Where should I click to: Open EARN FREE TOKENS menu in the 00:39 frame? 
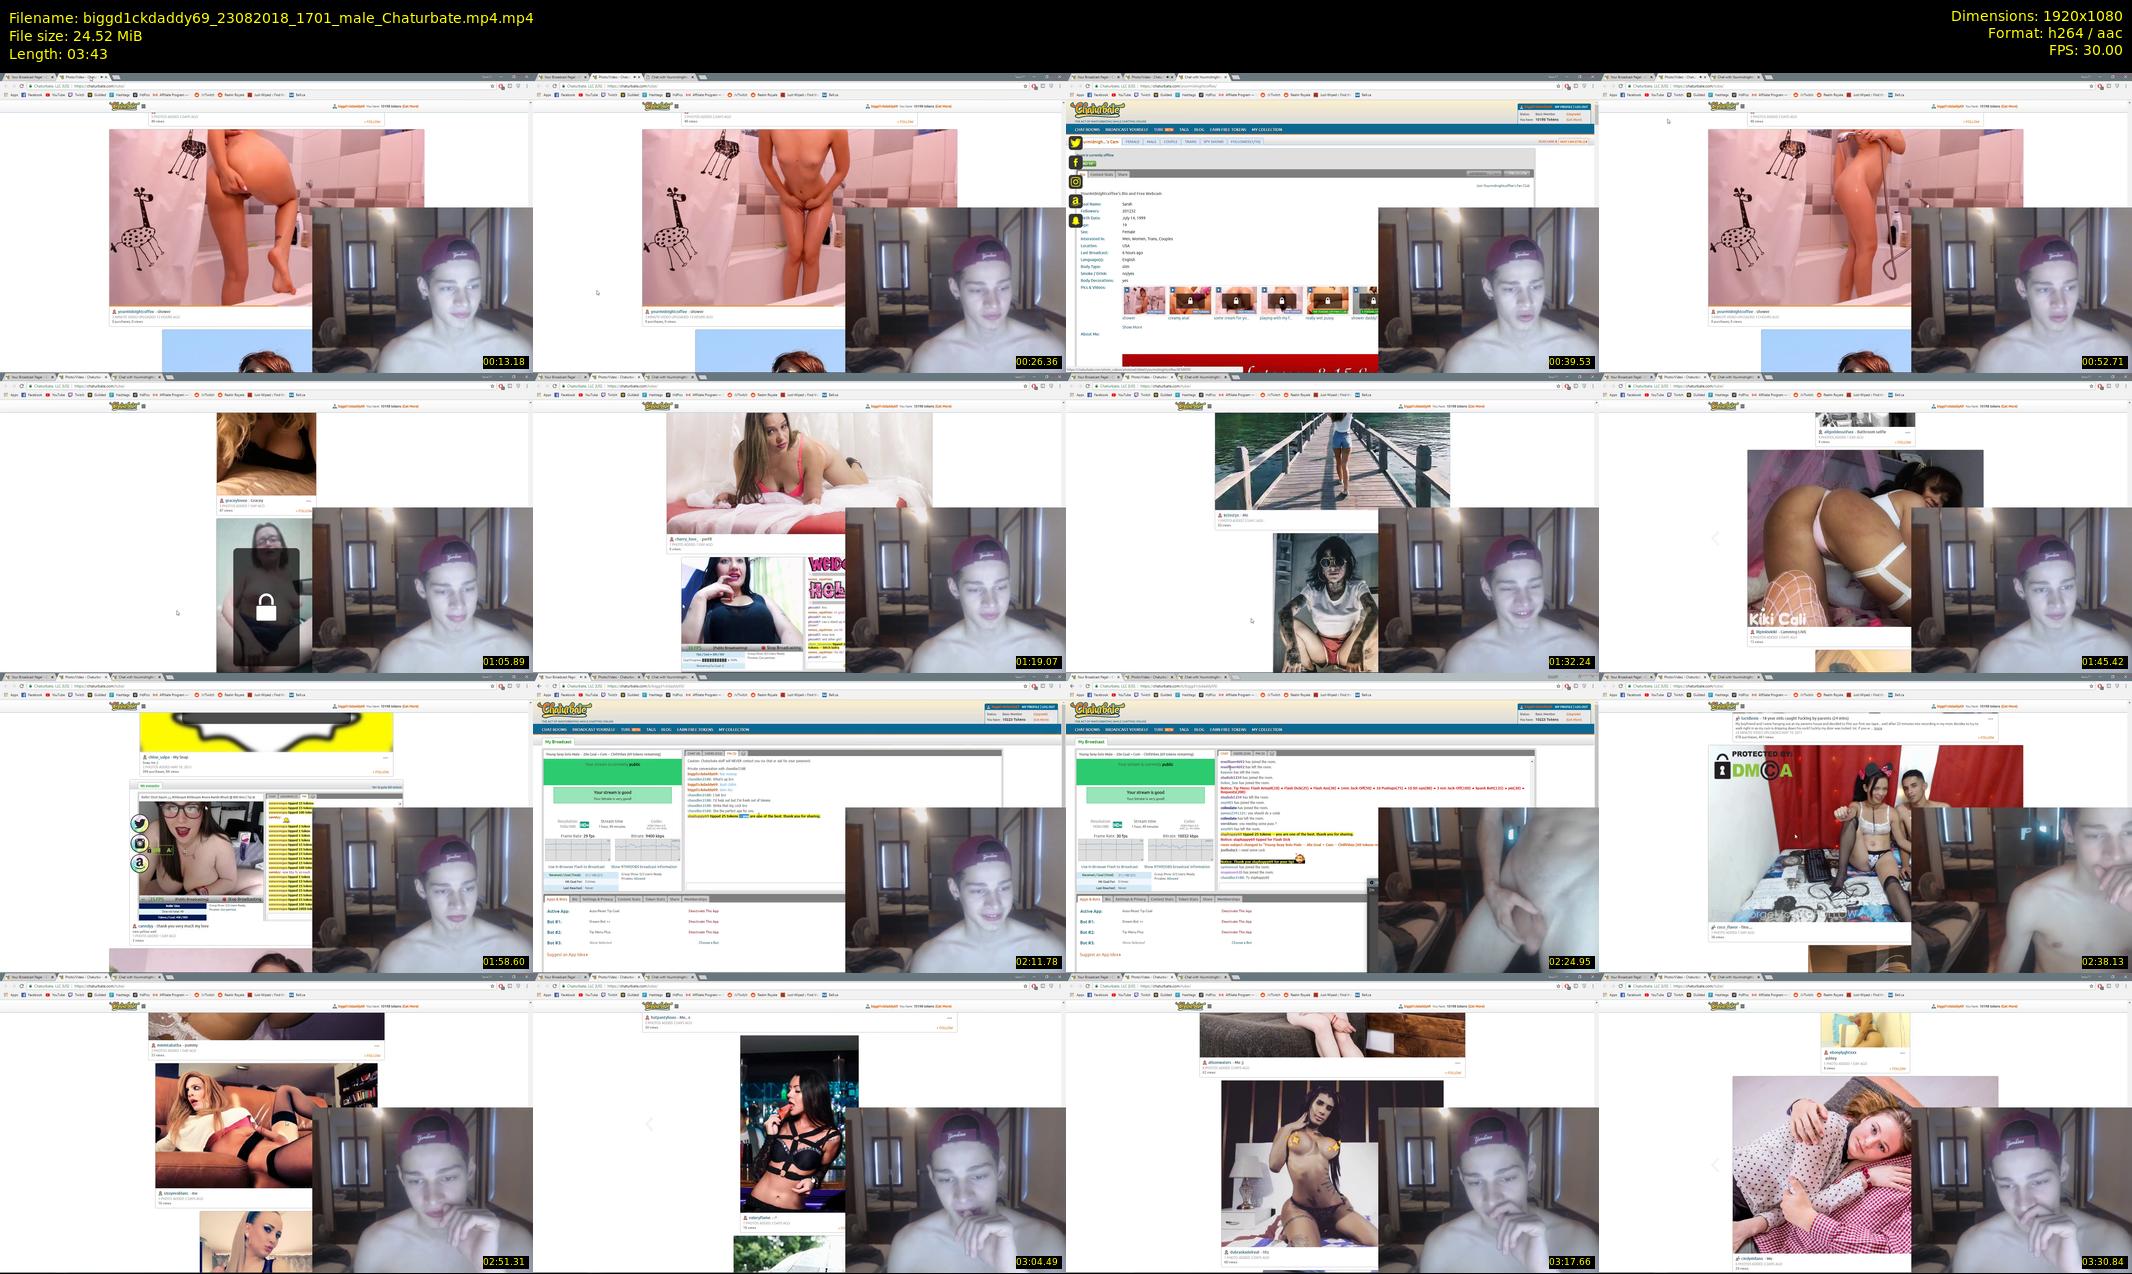pos(1228,129)
